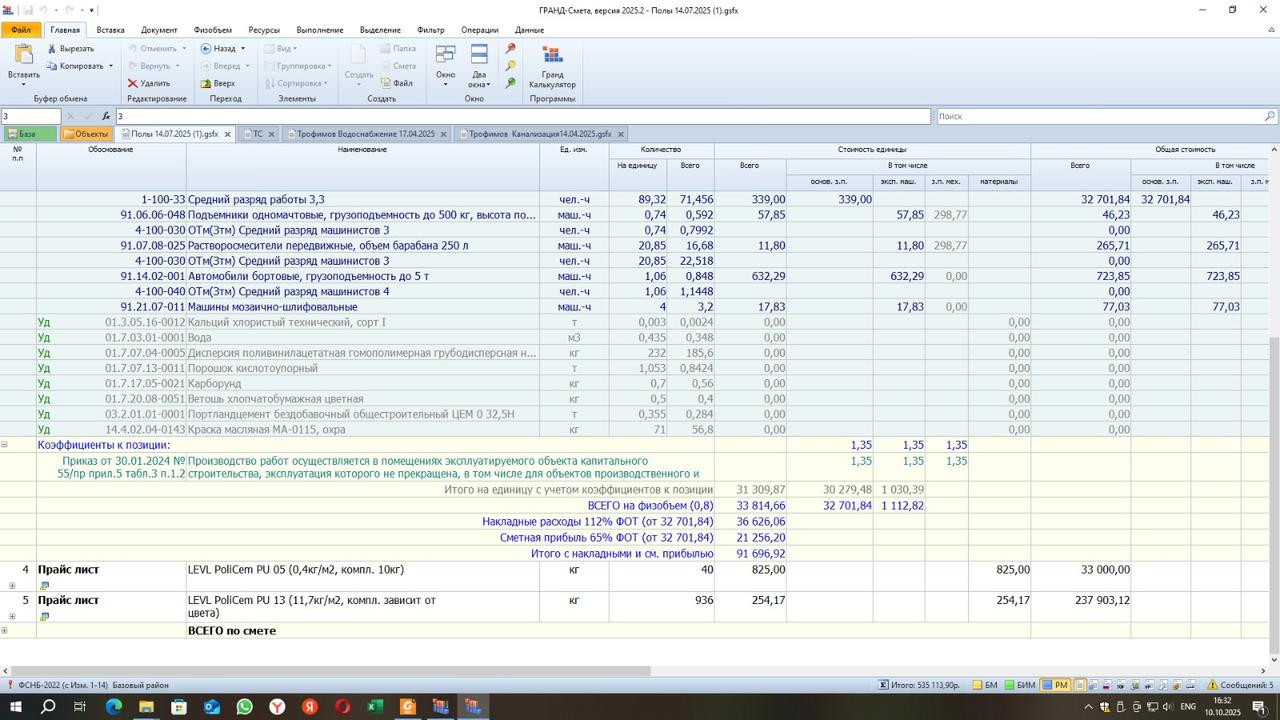This screenshot has height=720, width=1280.
Task: Click the red pin icon in ribbon
Action: click(x=510, y=49)
